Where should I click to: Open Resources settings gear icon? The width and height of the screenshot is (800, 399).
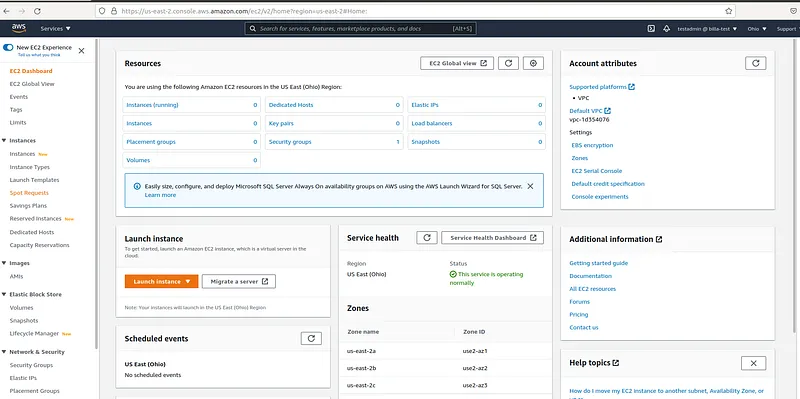(533, 63)
